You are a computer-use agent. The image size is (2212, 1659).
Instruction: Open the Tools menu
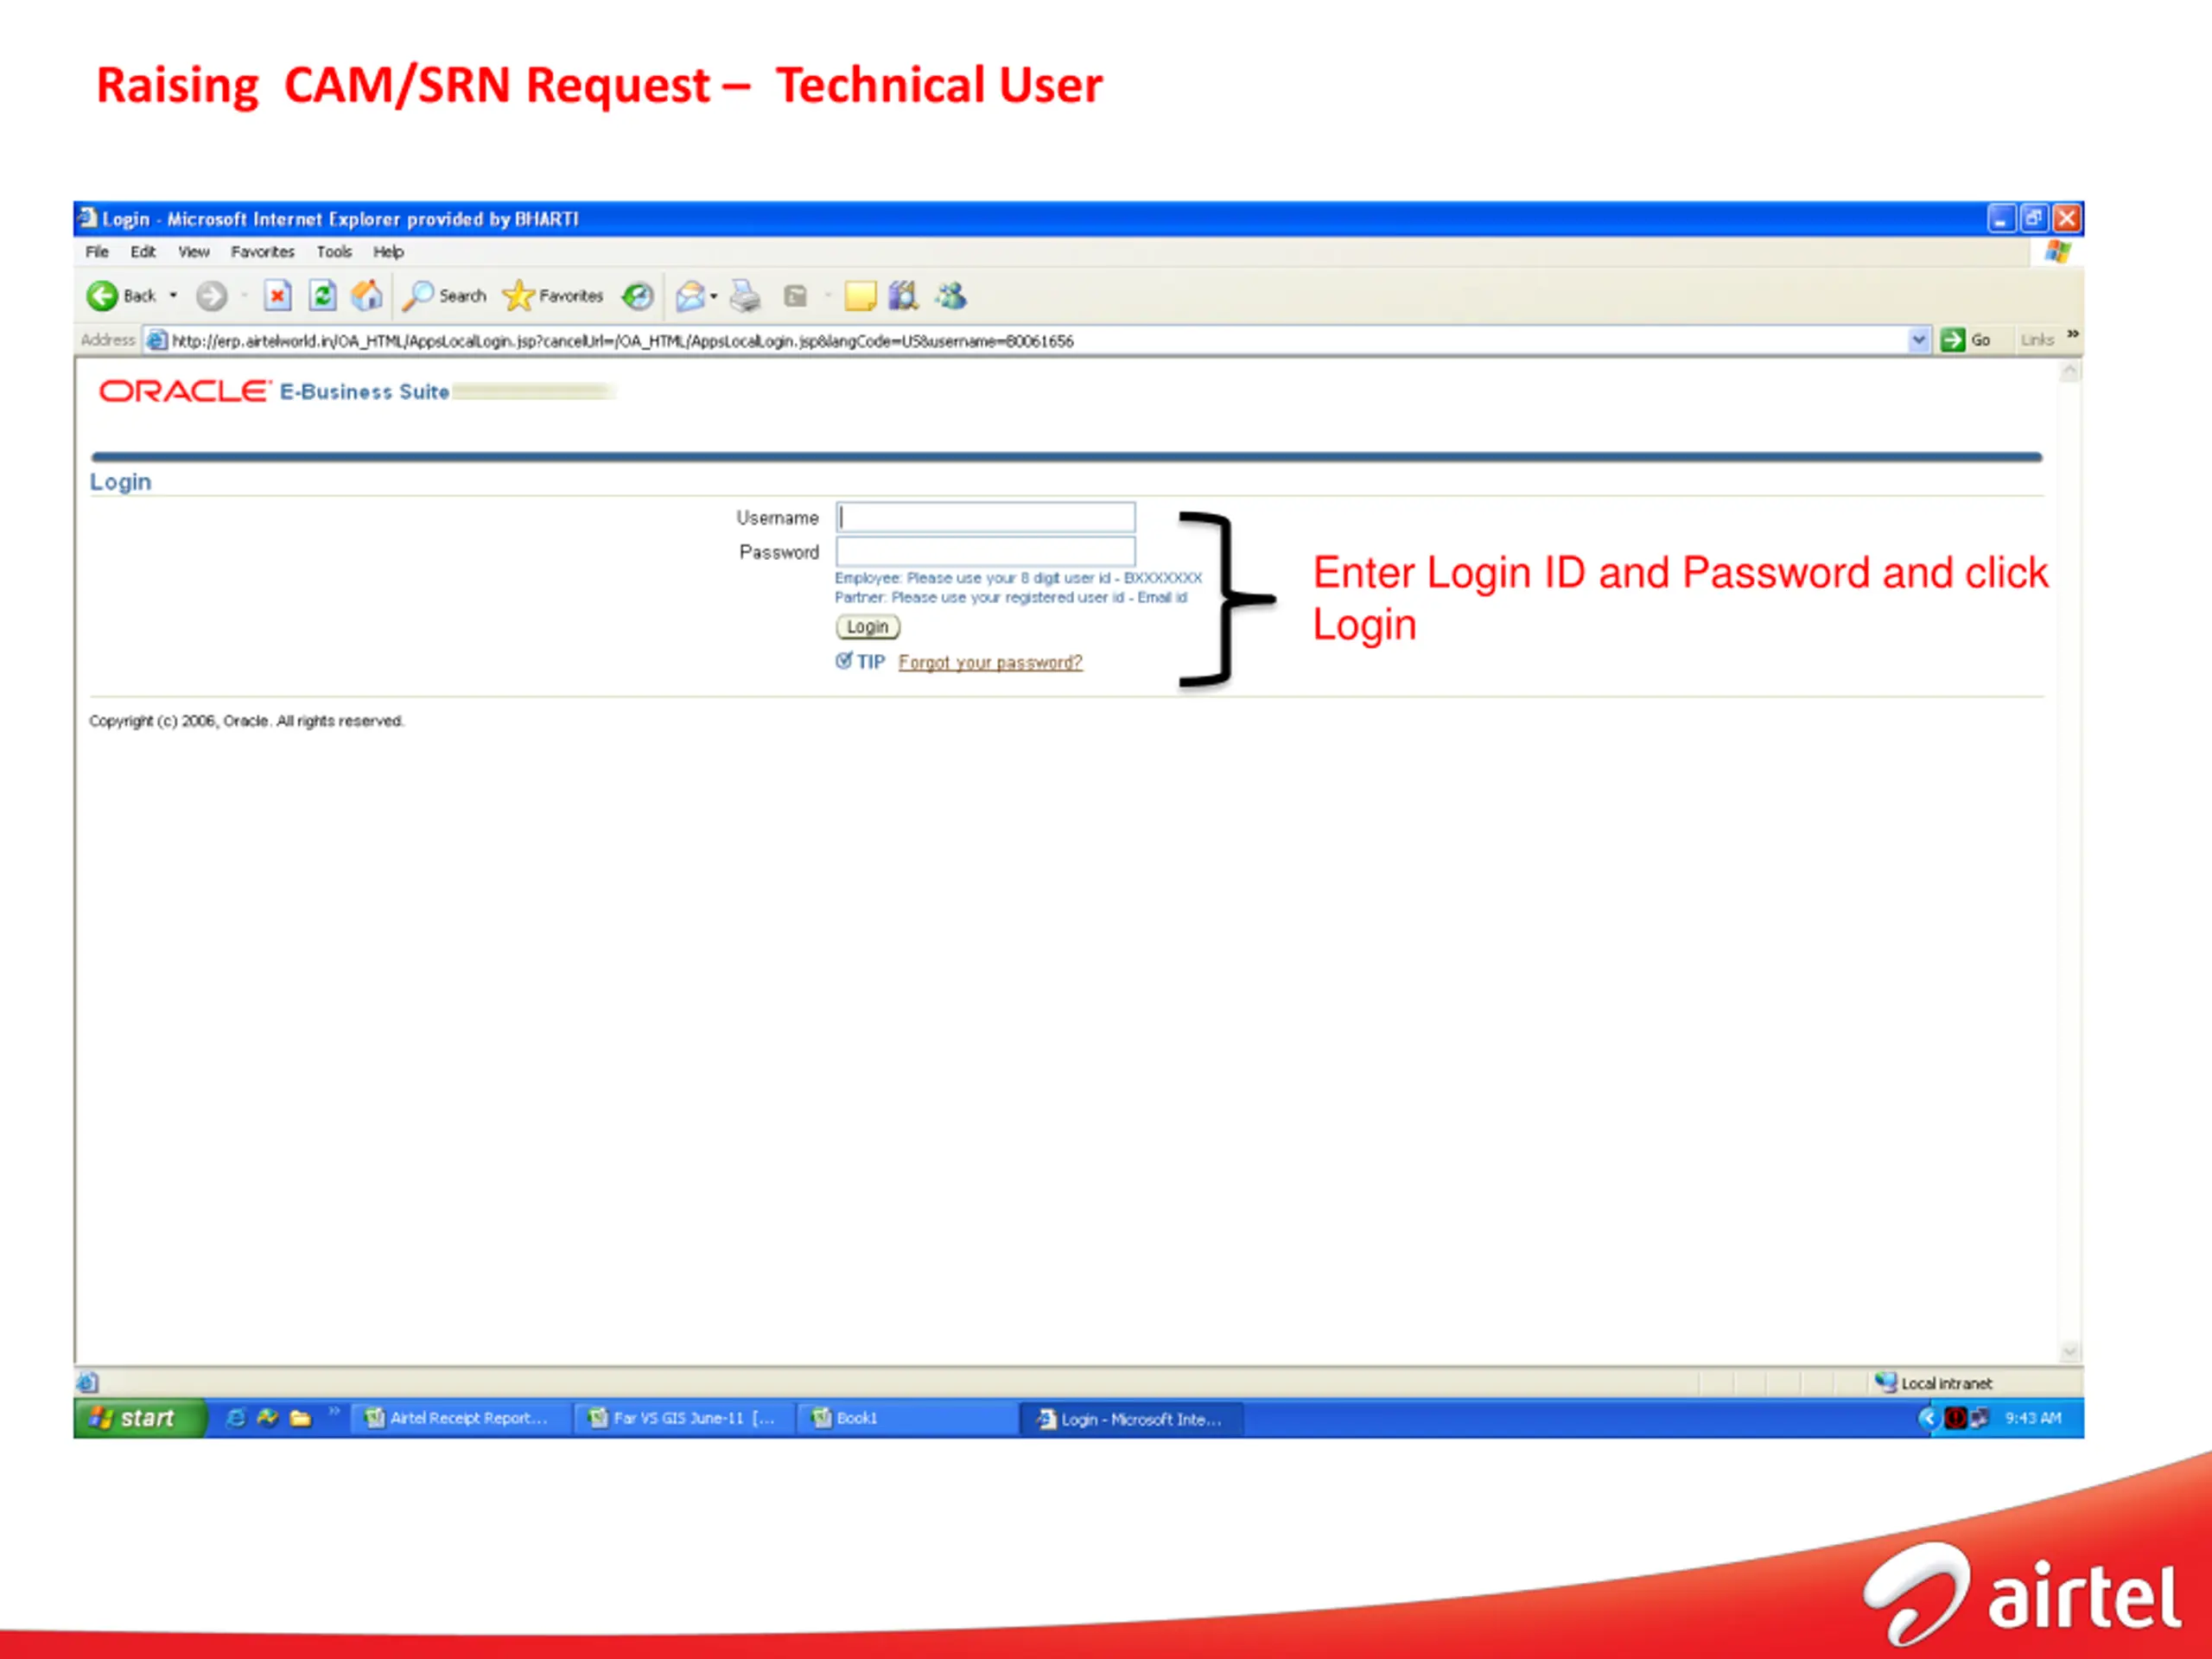click(334, 252)
